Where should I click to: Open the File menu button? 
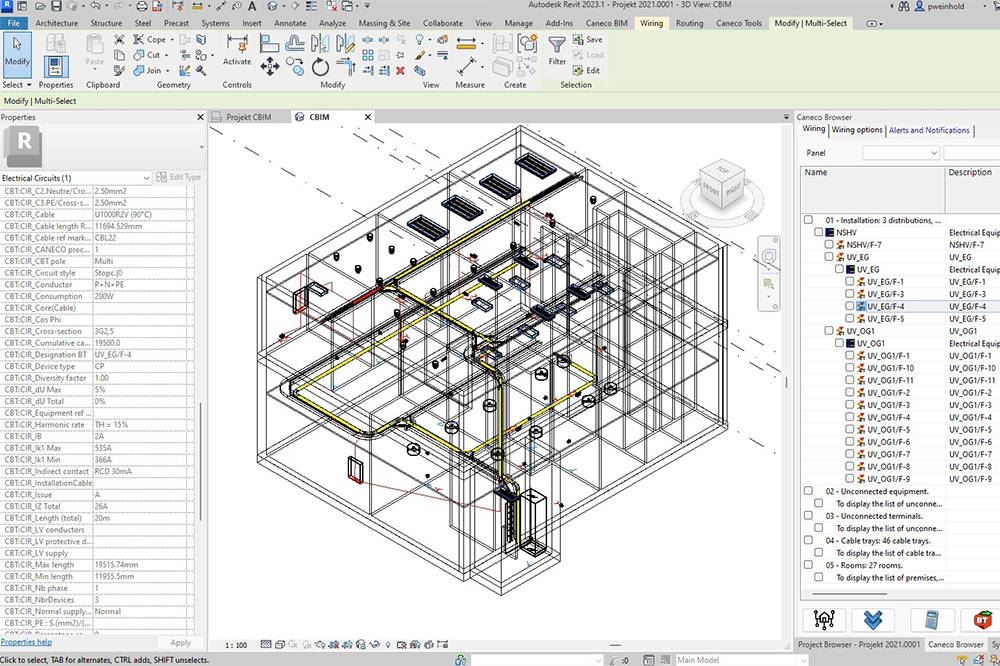point(13,23)
